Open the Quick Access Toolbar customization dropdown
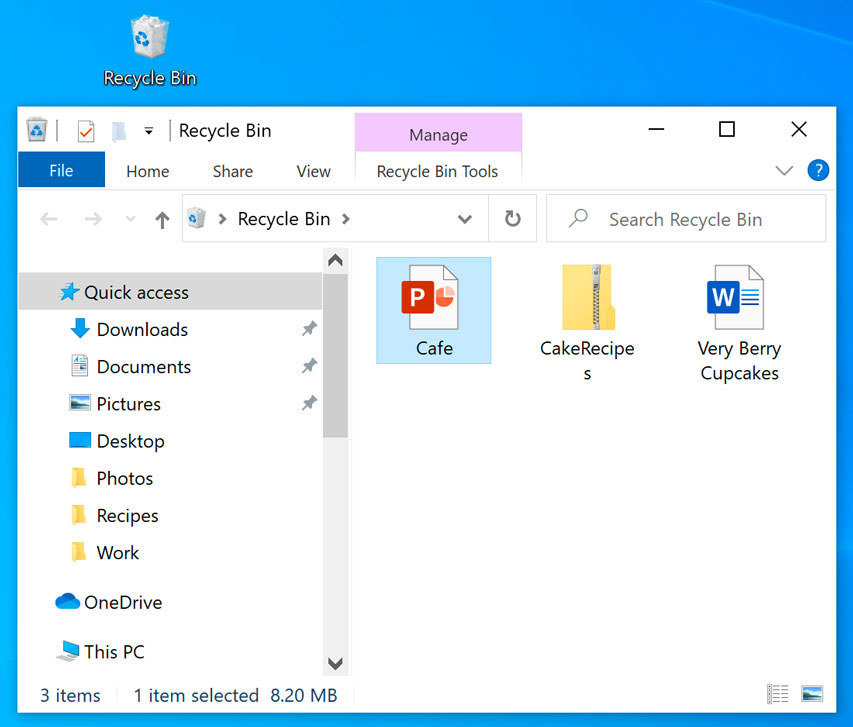853x727 pixels. pos(146,130)
